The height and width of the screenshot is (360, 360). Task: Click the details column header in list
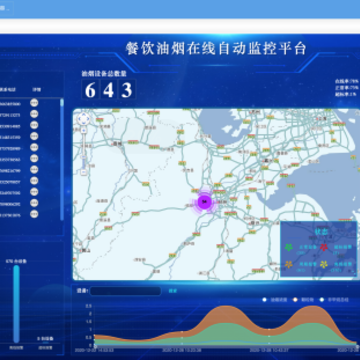(36, 90)
